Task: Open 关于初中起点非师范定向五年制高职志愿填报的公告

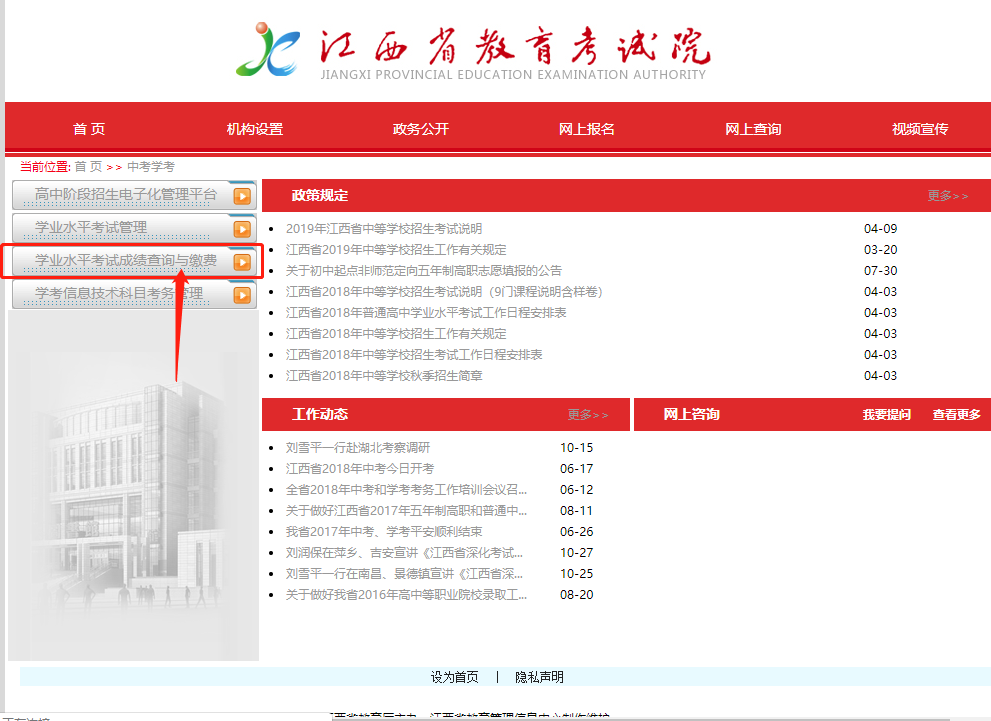Action: click(423, 270)
